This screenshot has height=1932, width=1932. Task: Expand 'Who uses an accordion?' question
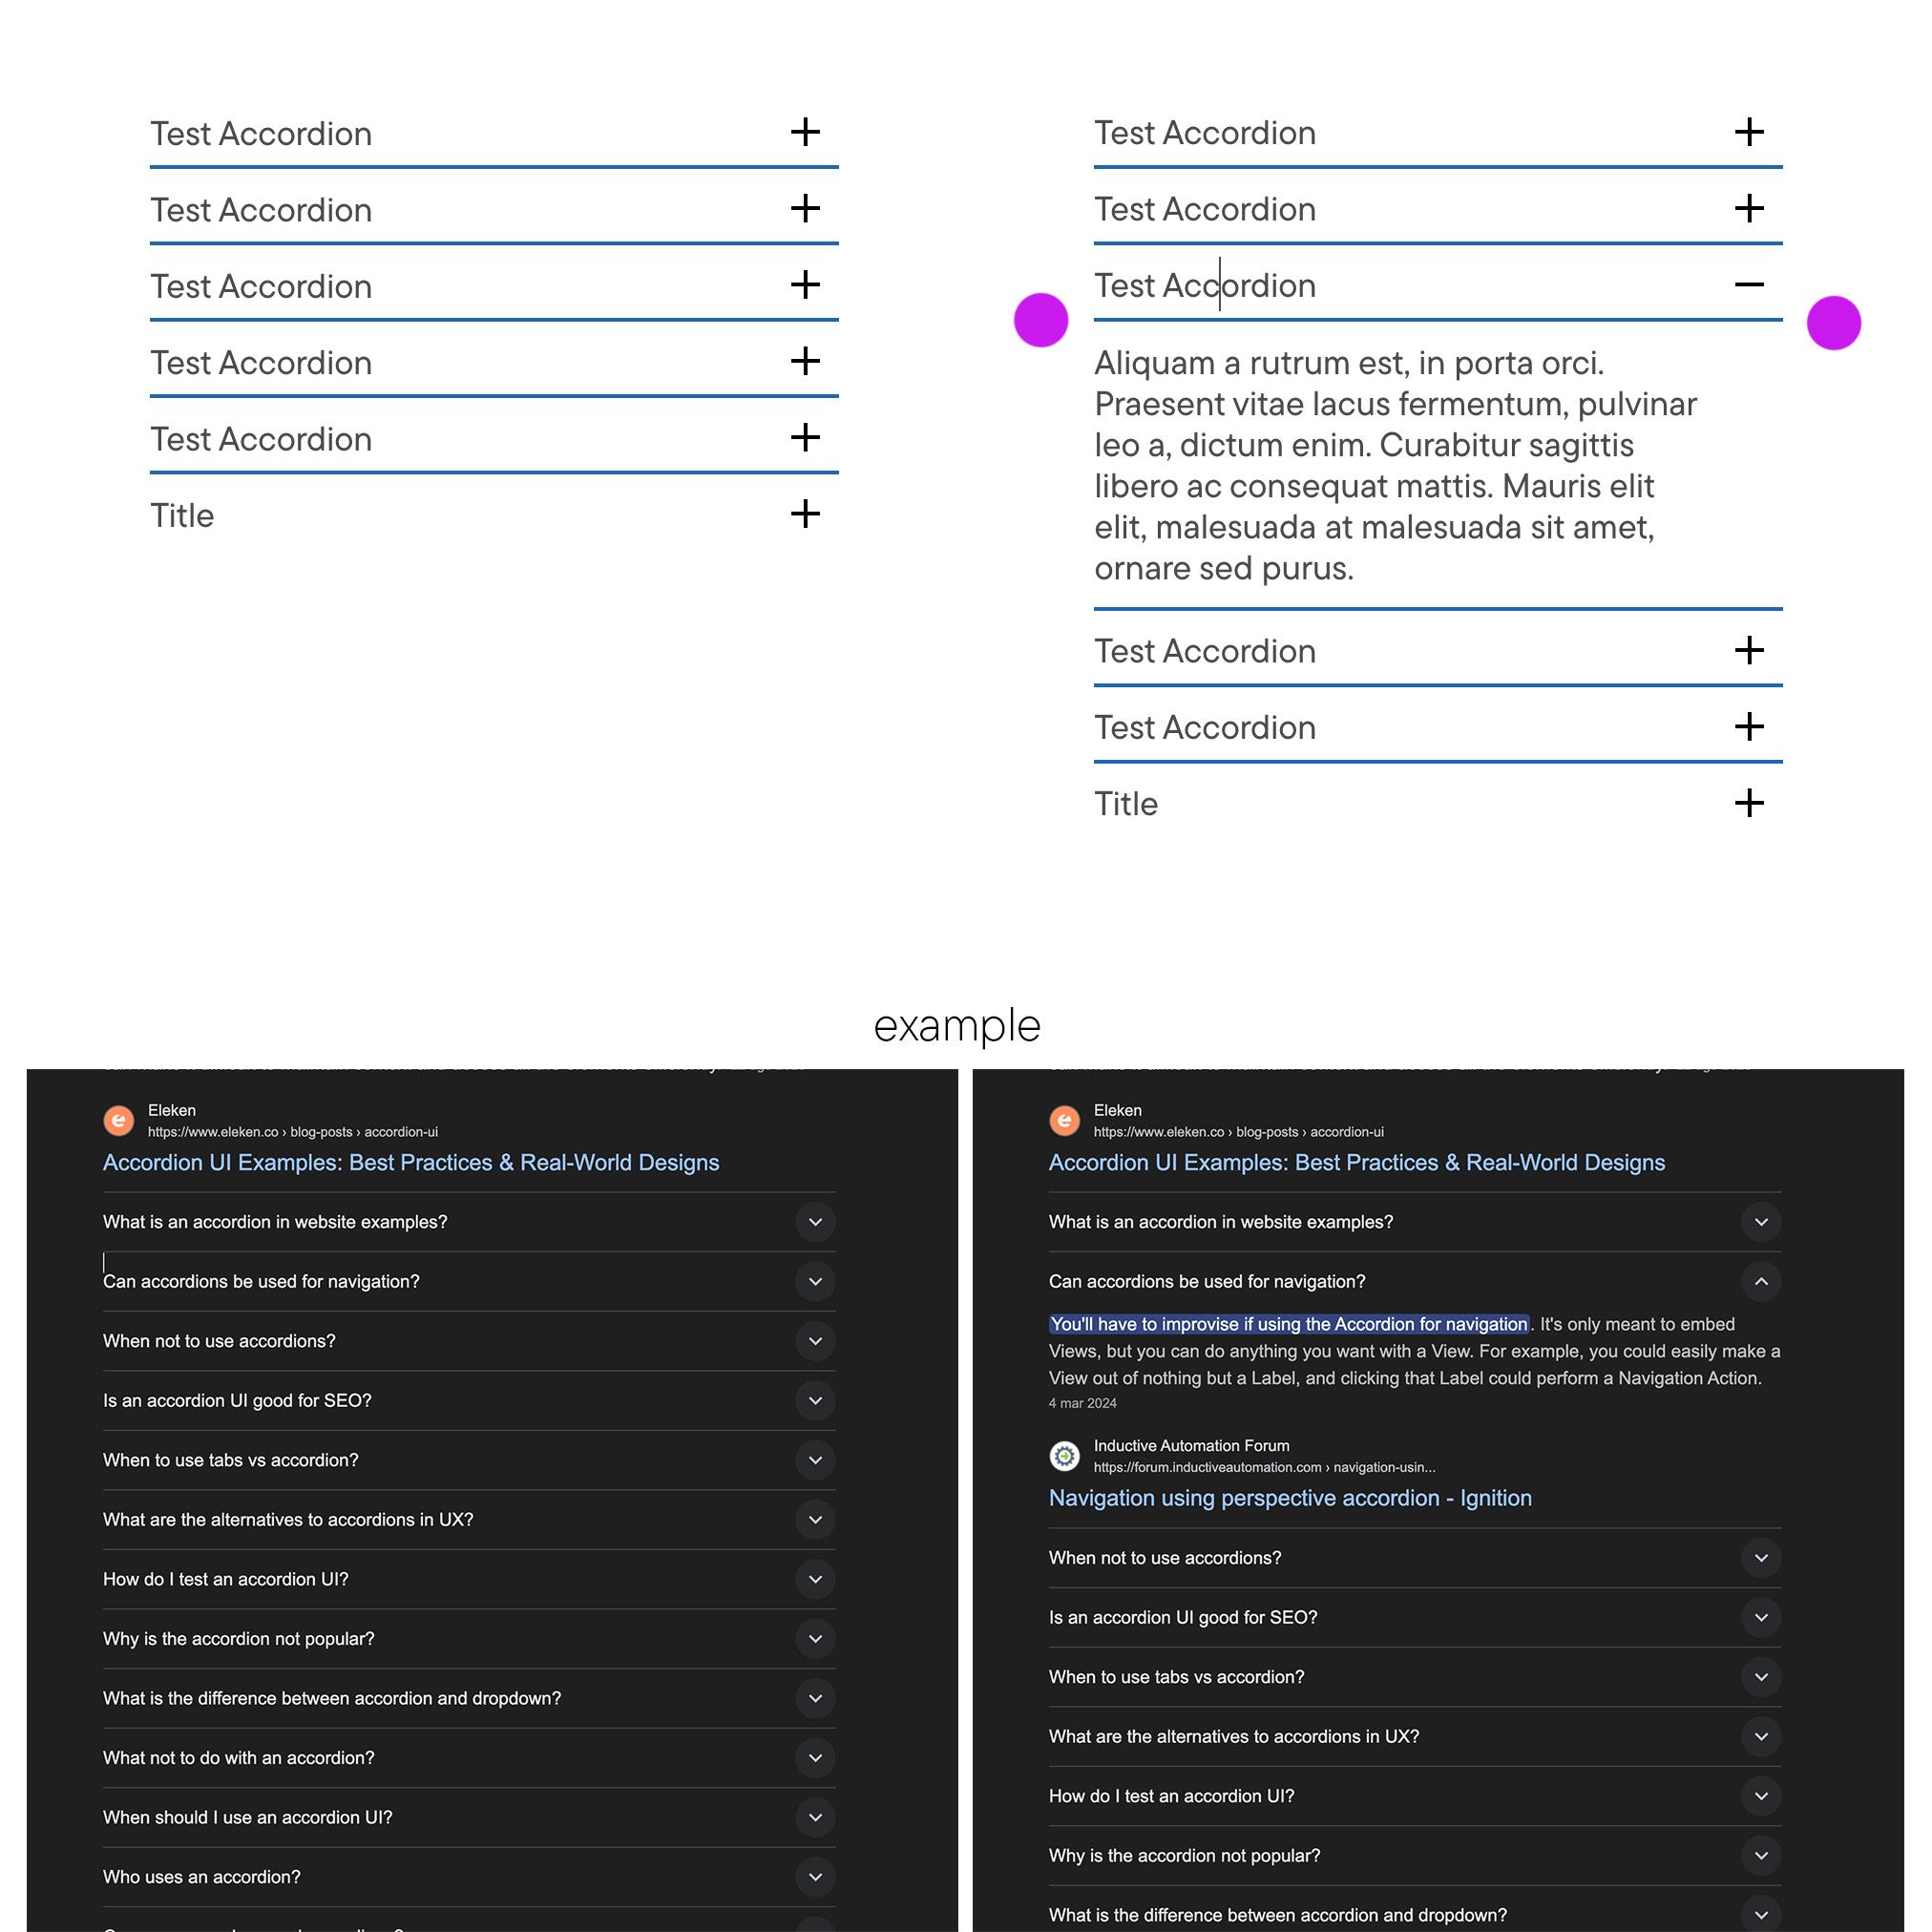815,1877
